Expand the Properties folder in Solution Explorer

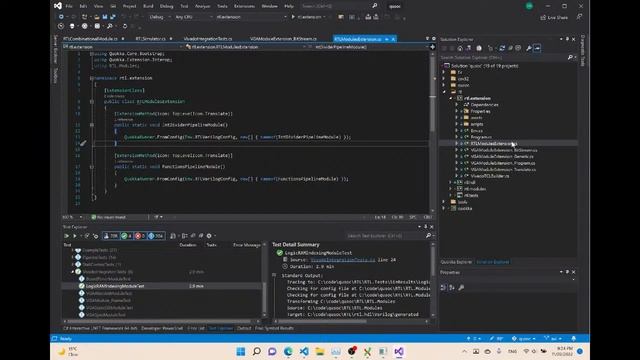[457, 111]
